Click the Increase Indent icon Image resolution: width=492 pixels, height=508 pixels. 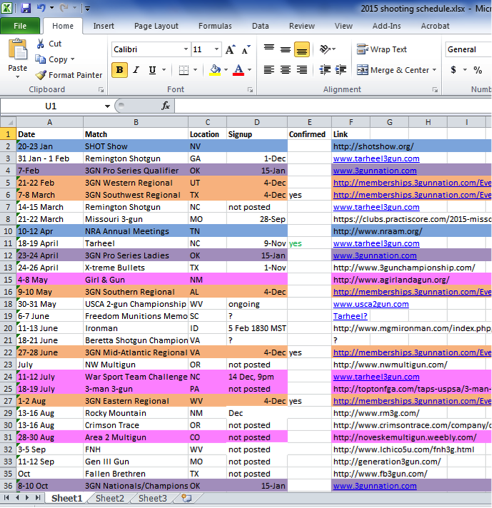pos(341,70)
